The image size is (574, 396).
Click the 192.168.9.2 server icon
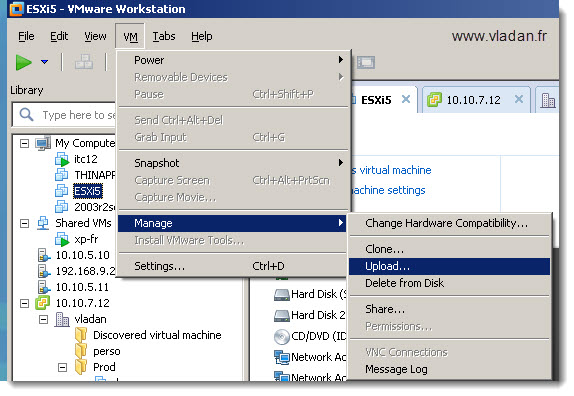point(44,271)
